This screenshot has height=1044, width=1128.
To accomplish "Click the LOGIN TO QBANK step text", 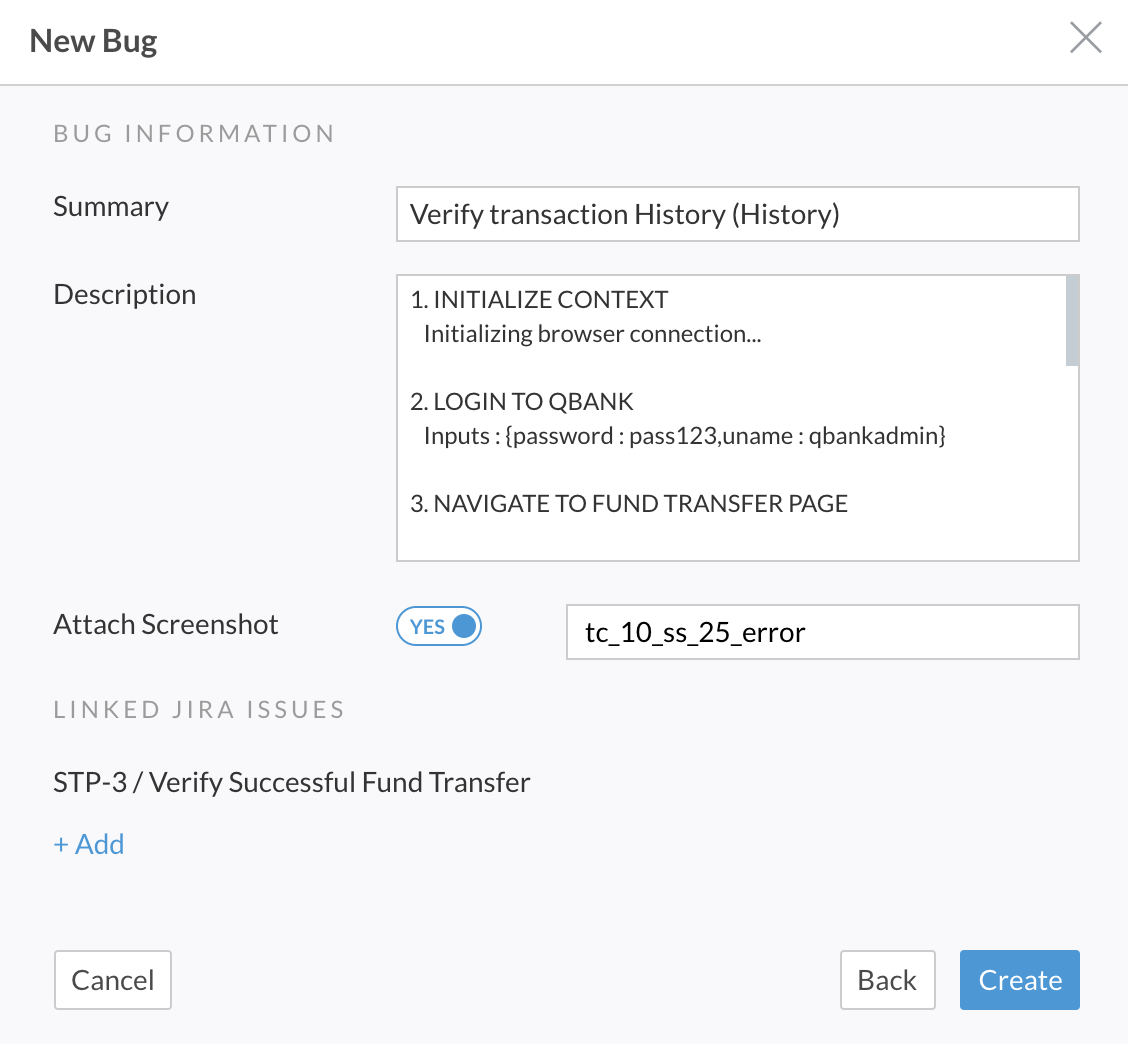I will (x=522, y=402).
